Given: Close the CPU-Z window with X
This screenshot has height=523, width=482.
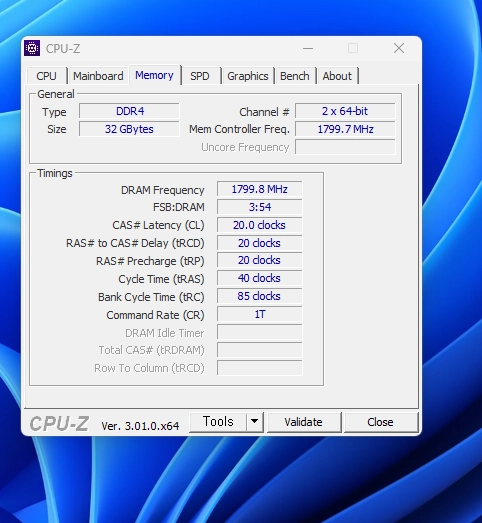Looking at the screenshot, I should (399, 48).
